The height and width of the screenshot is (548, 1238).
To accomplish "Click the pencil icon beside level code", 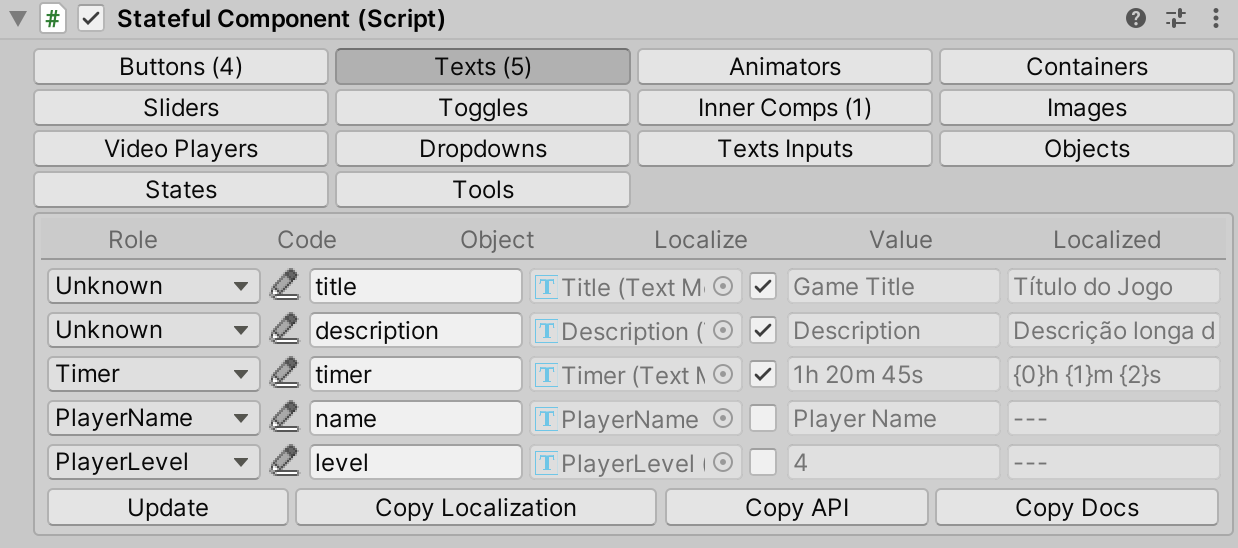I will [285, 462].
